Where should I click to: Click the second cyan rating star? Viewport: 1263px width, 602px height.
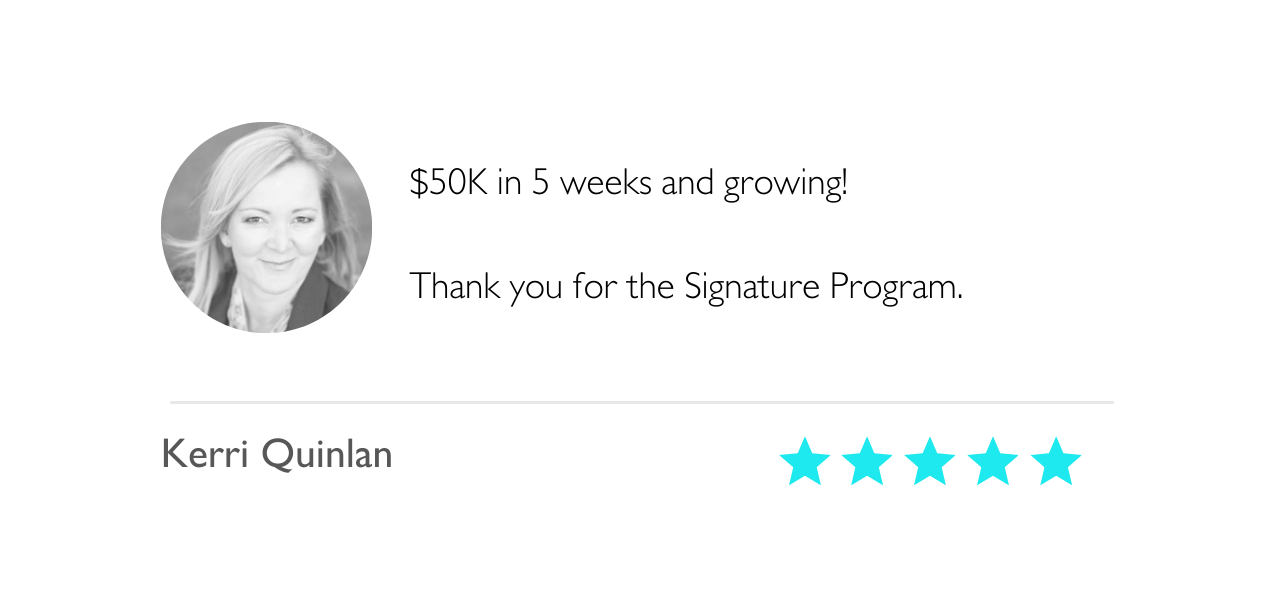[867, 462]
